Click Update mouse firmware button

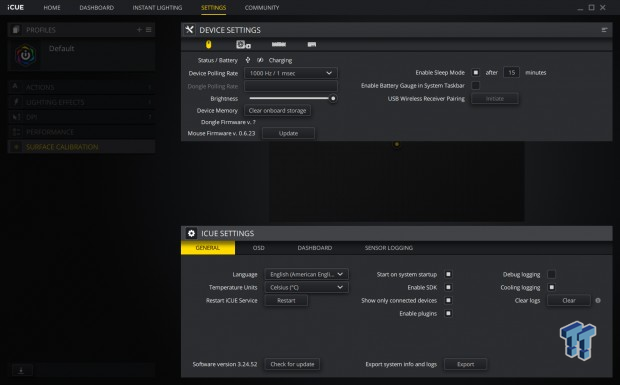288,133
